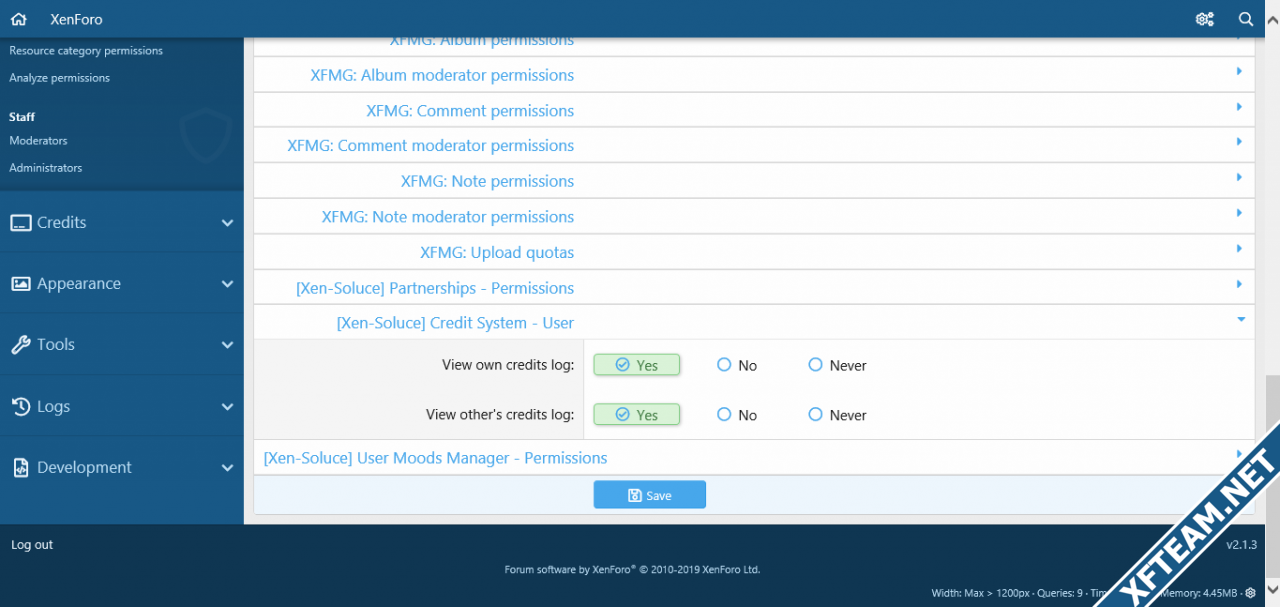Screen dimensions: 1280x607
Task: Click Log out
Action: 32,545
